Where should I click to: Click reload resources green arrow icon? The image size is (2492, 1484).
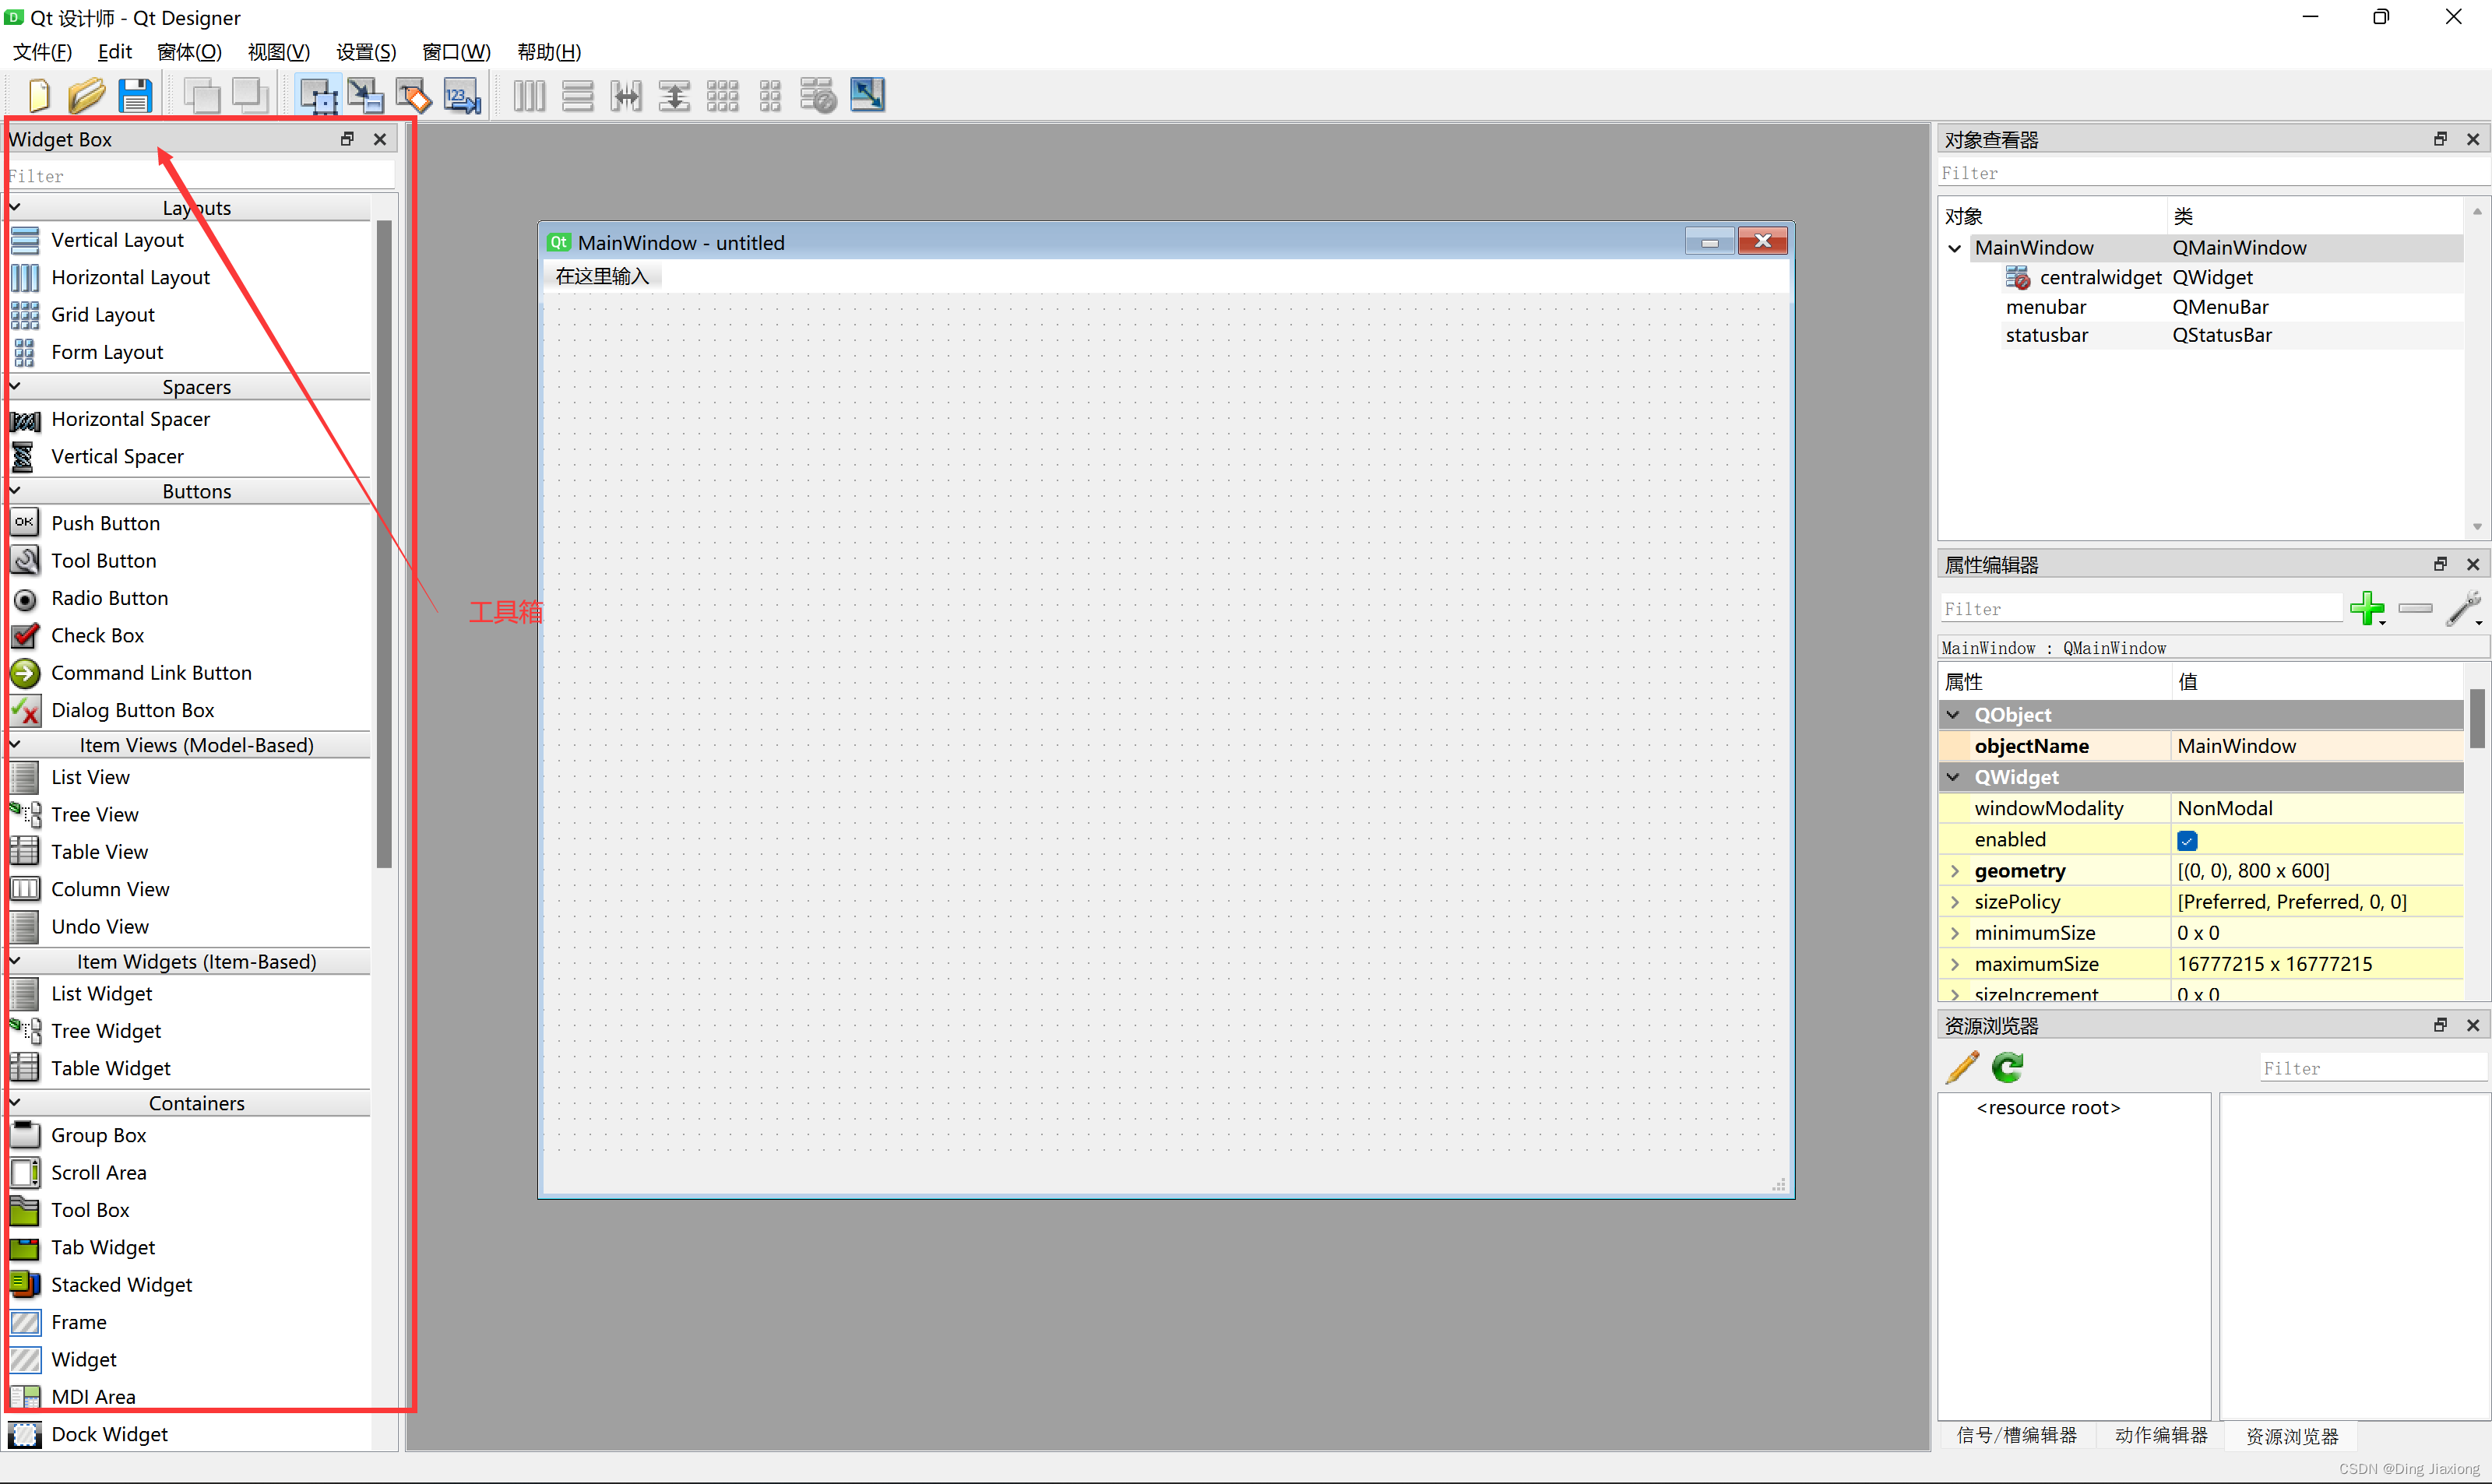pyautogui.click(x=2007, y=1068)
